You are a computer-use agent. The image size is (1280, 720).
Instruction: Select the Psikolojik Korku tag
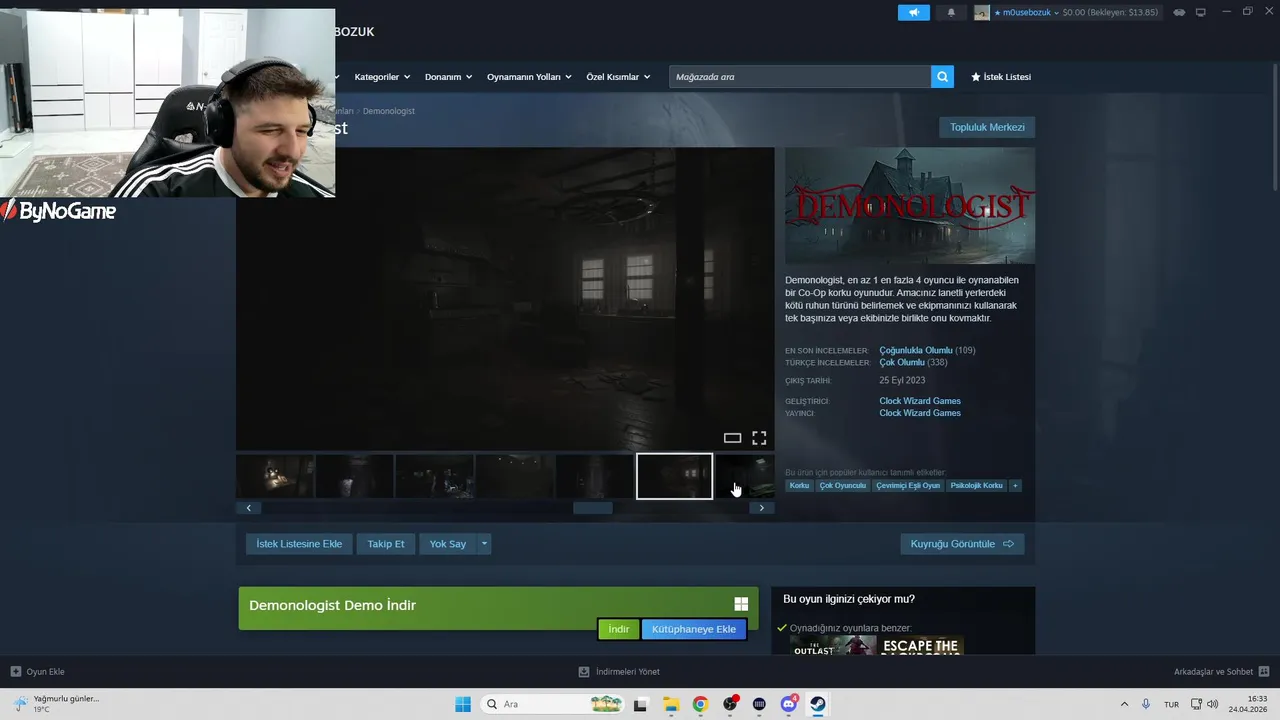(x=977, y=486)
